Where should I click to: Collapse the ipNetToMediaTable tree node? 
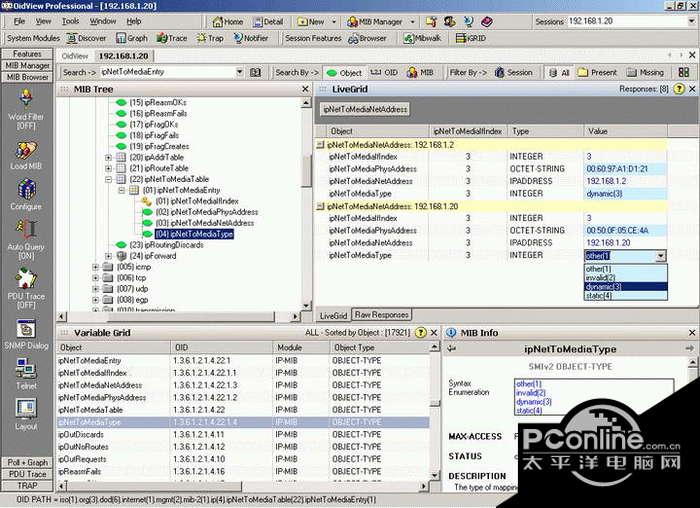108,179
